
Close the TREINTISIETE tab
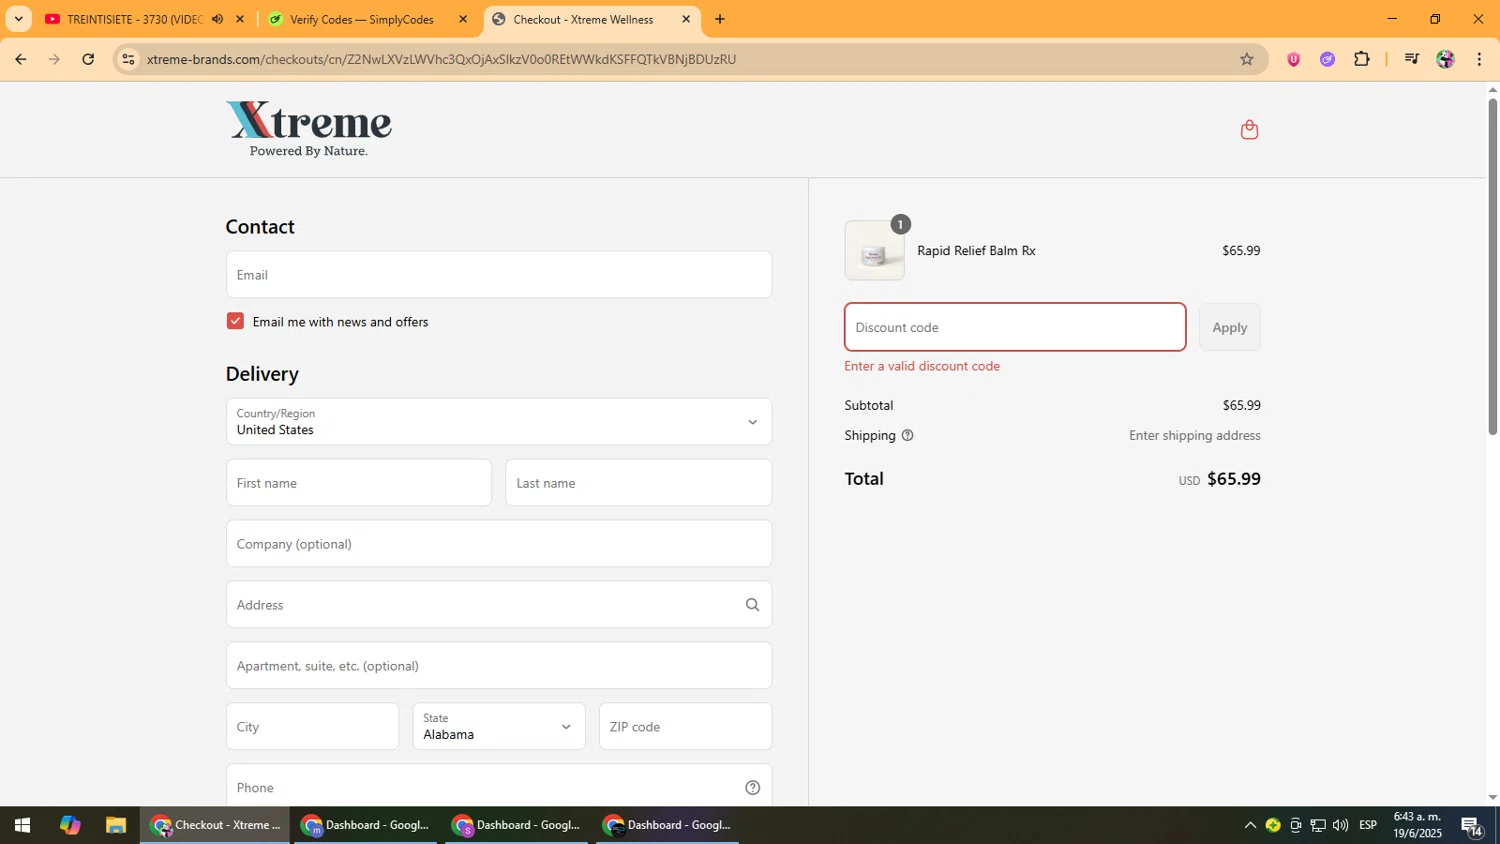(239, 19)
